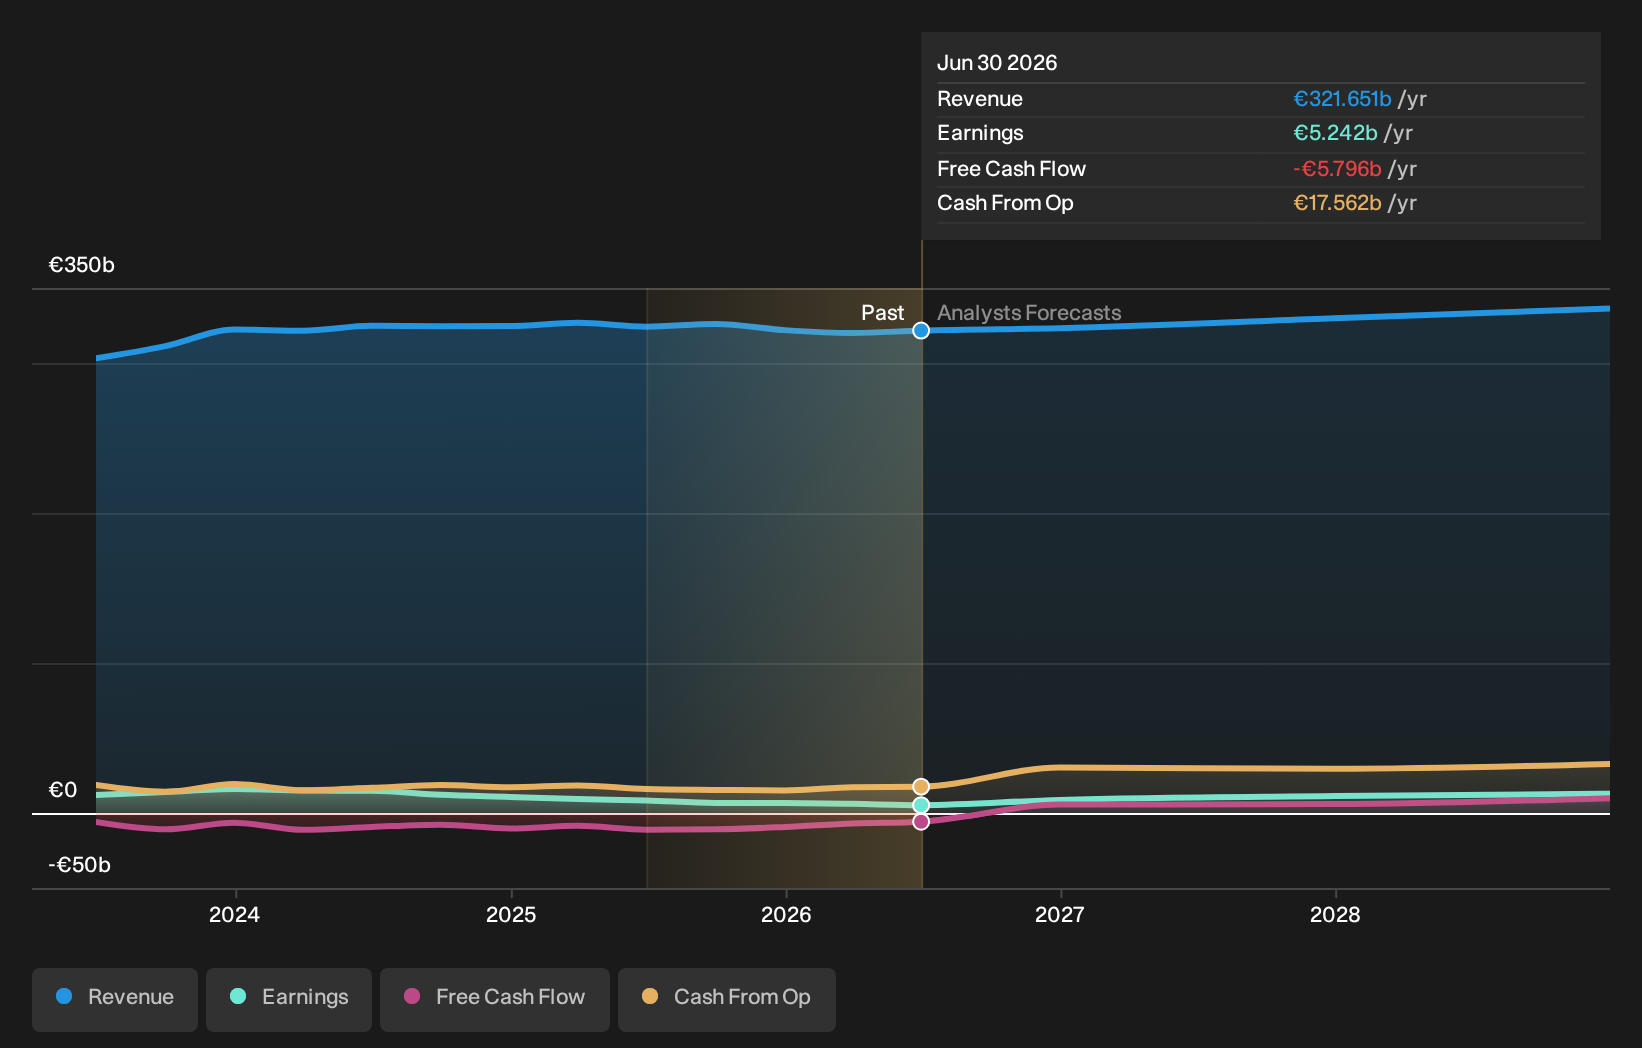Viewport: 1642px width, 1048px height.
Task: Click the 2024 x-axis label
Action: [234, 915]
